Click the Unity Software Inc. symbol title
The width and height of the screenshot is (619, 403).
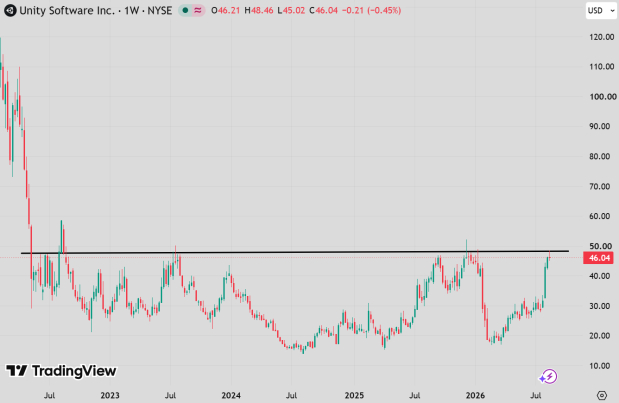67,10
